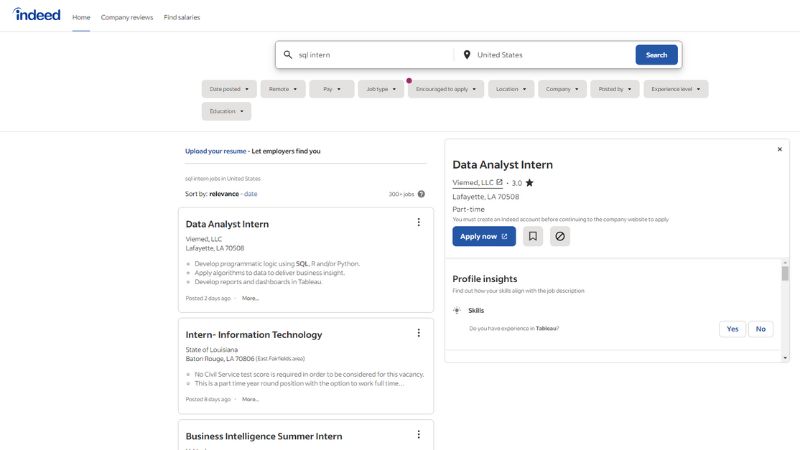Click the Skills lightbulb icon
Viewport: 800px width, 450px height.
pos(457,310)
